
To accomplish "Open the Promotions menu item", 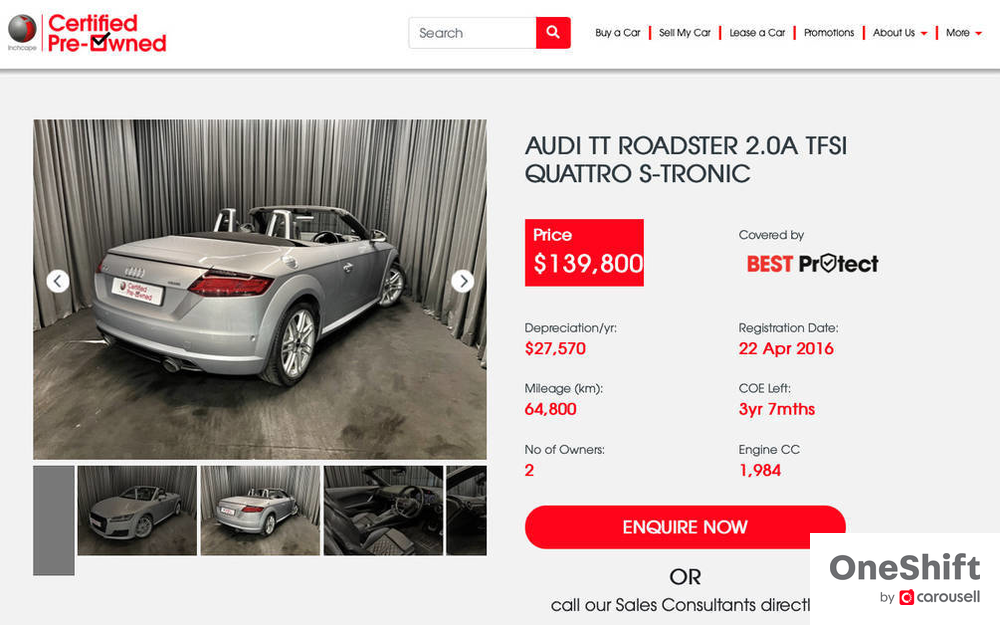I will point(828,33).
